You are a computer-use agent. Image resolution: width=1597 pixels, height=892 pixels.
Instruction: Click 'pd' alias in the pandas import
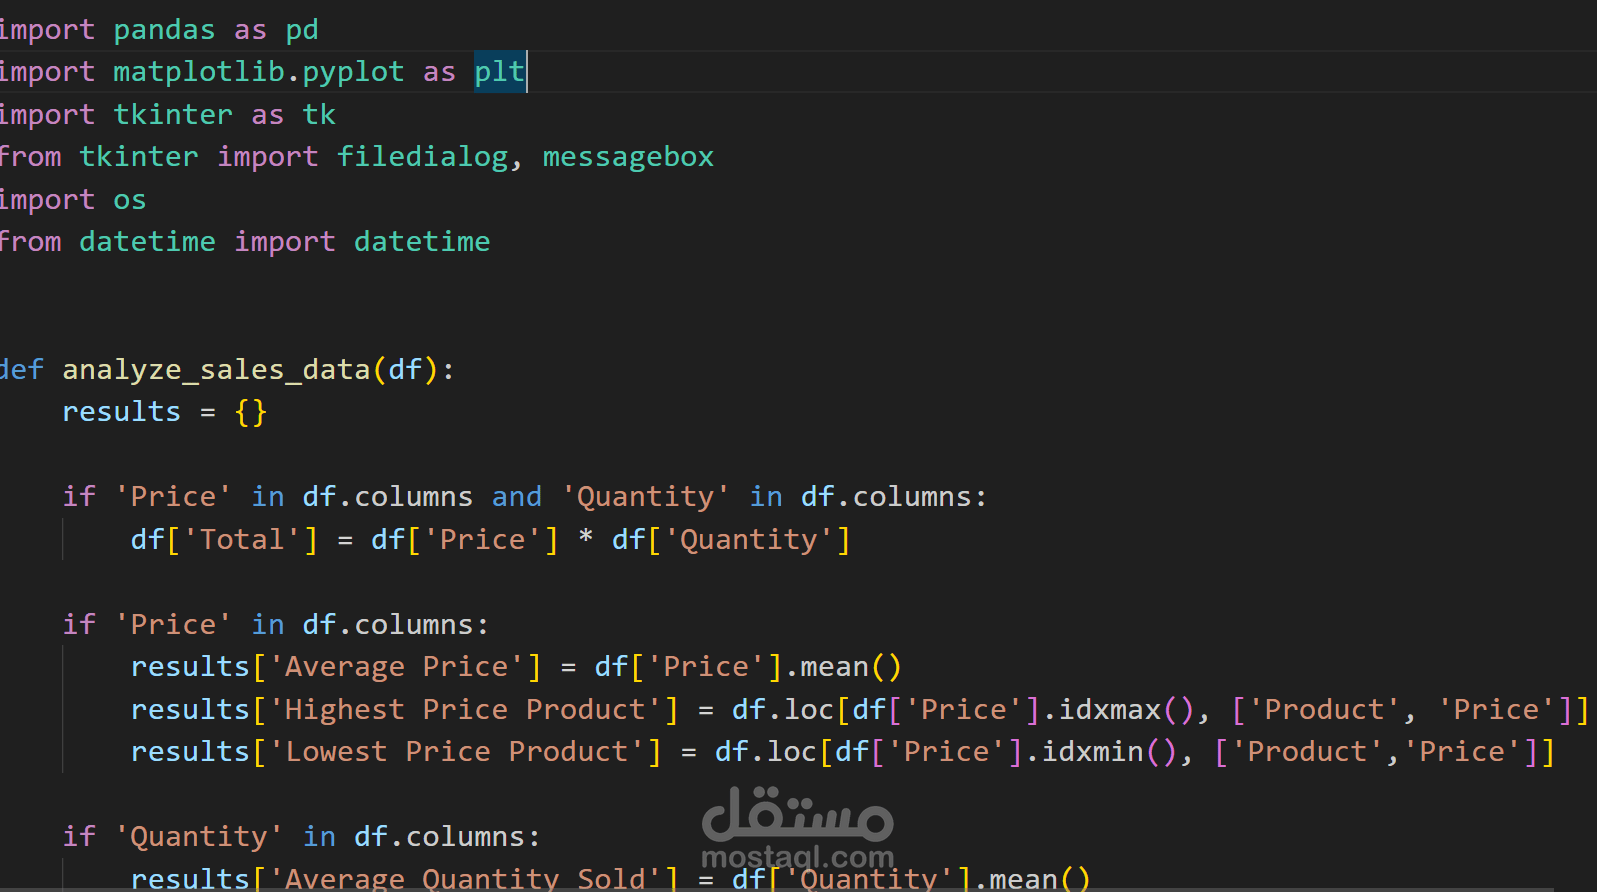pyautogui.click(x=302, y=30)
